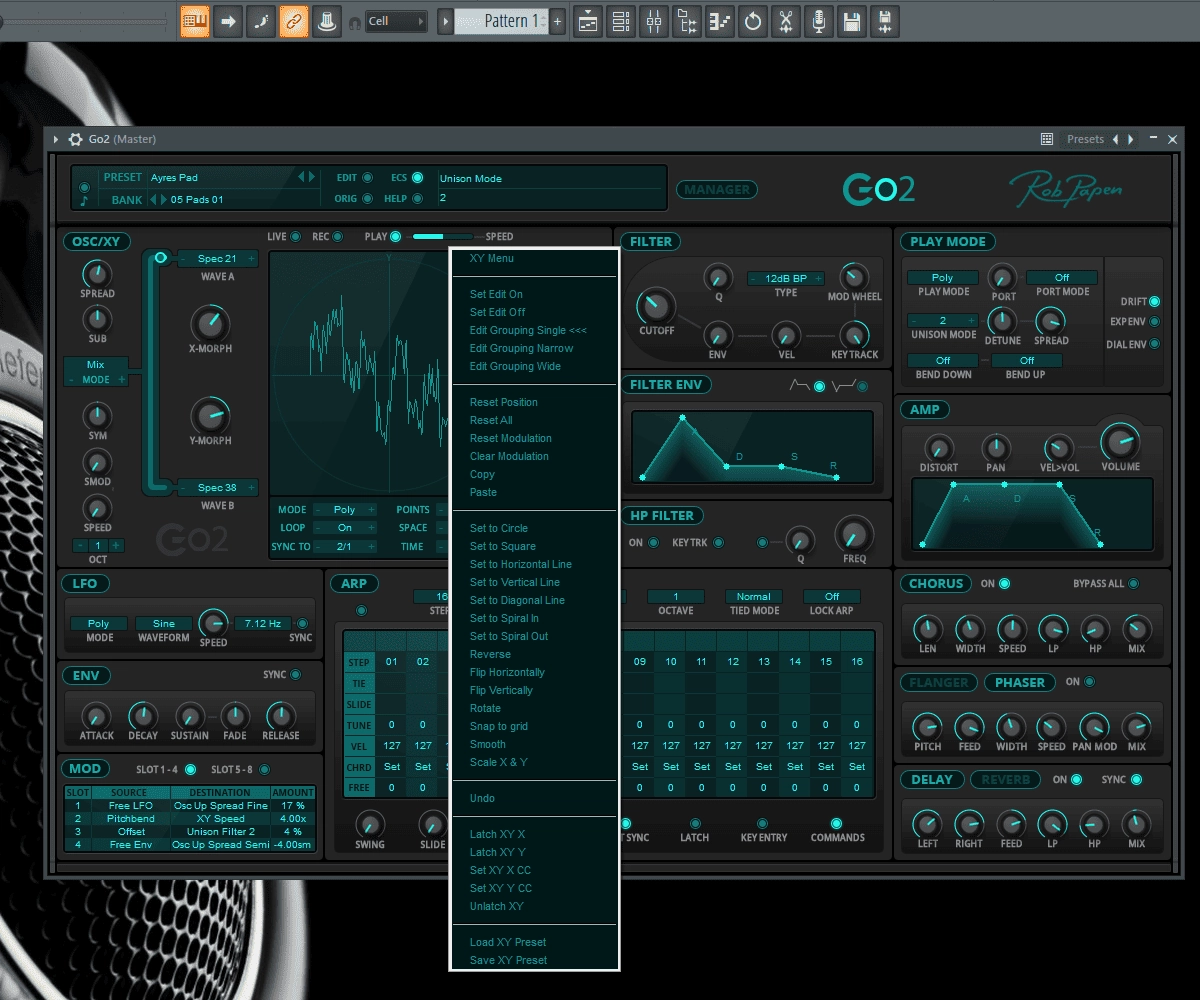1200x1000 pixels.
Task: Click the music note icon by BANK
Action: point(84,200)
